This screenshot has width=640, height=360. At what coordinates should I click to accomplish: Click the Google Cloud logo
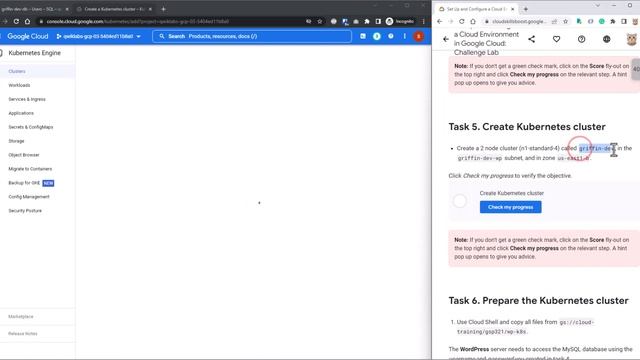point(28,36)
